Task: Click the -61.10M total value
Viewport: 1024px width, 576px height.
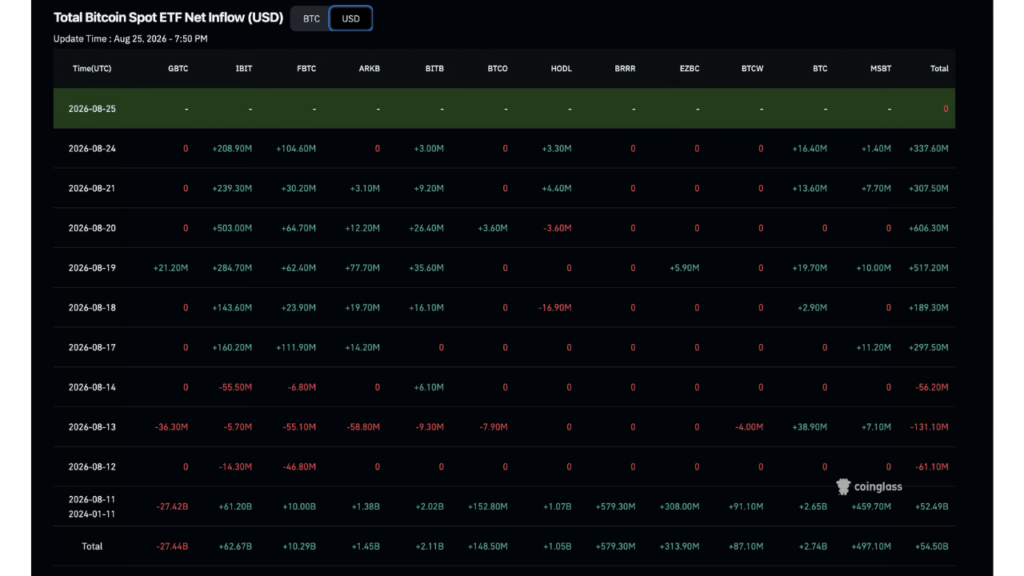Action: coord(932,467)
